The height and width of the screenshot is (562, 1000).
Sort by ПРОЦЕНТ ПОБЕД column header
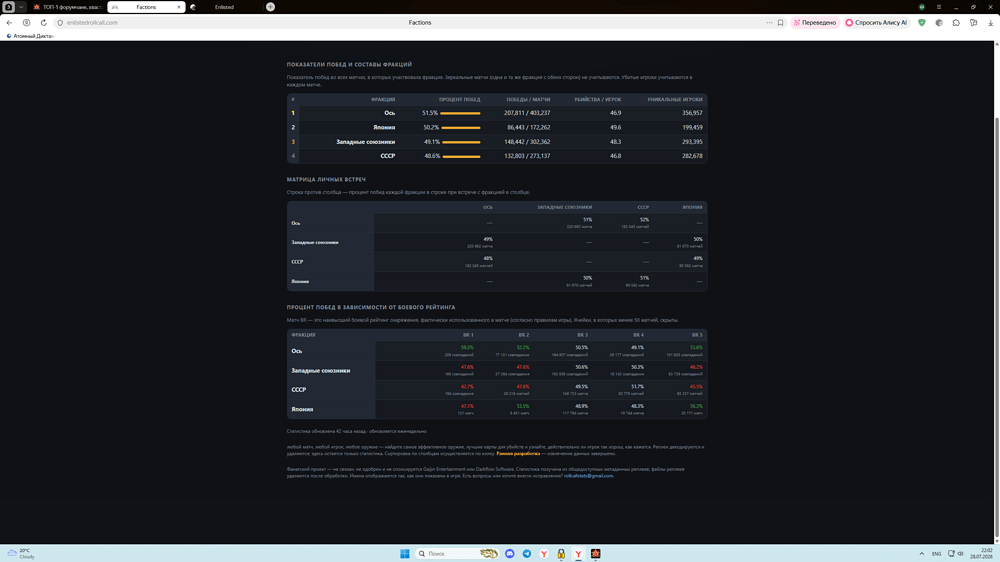[459, 100]
